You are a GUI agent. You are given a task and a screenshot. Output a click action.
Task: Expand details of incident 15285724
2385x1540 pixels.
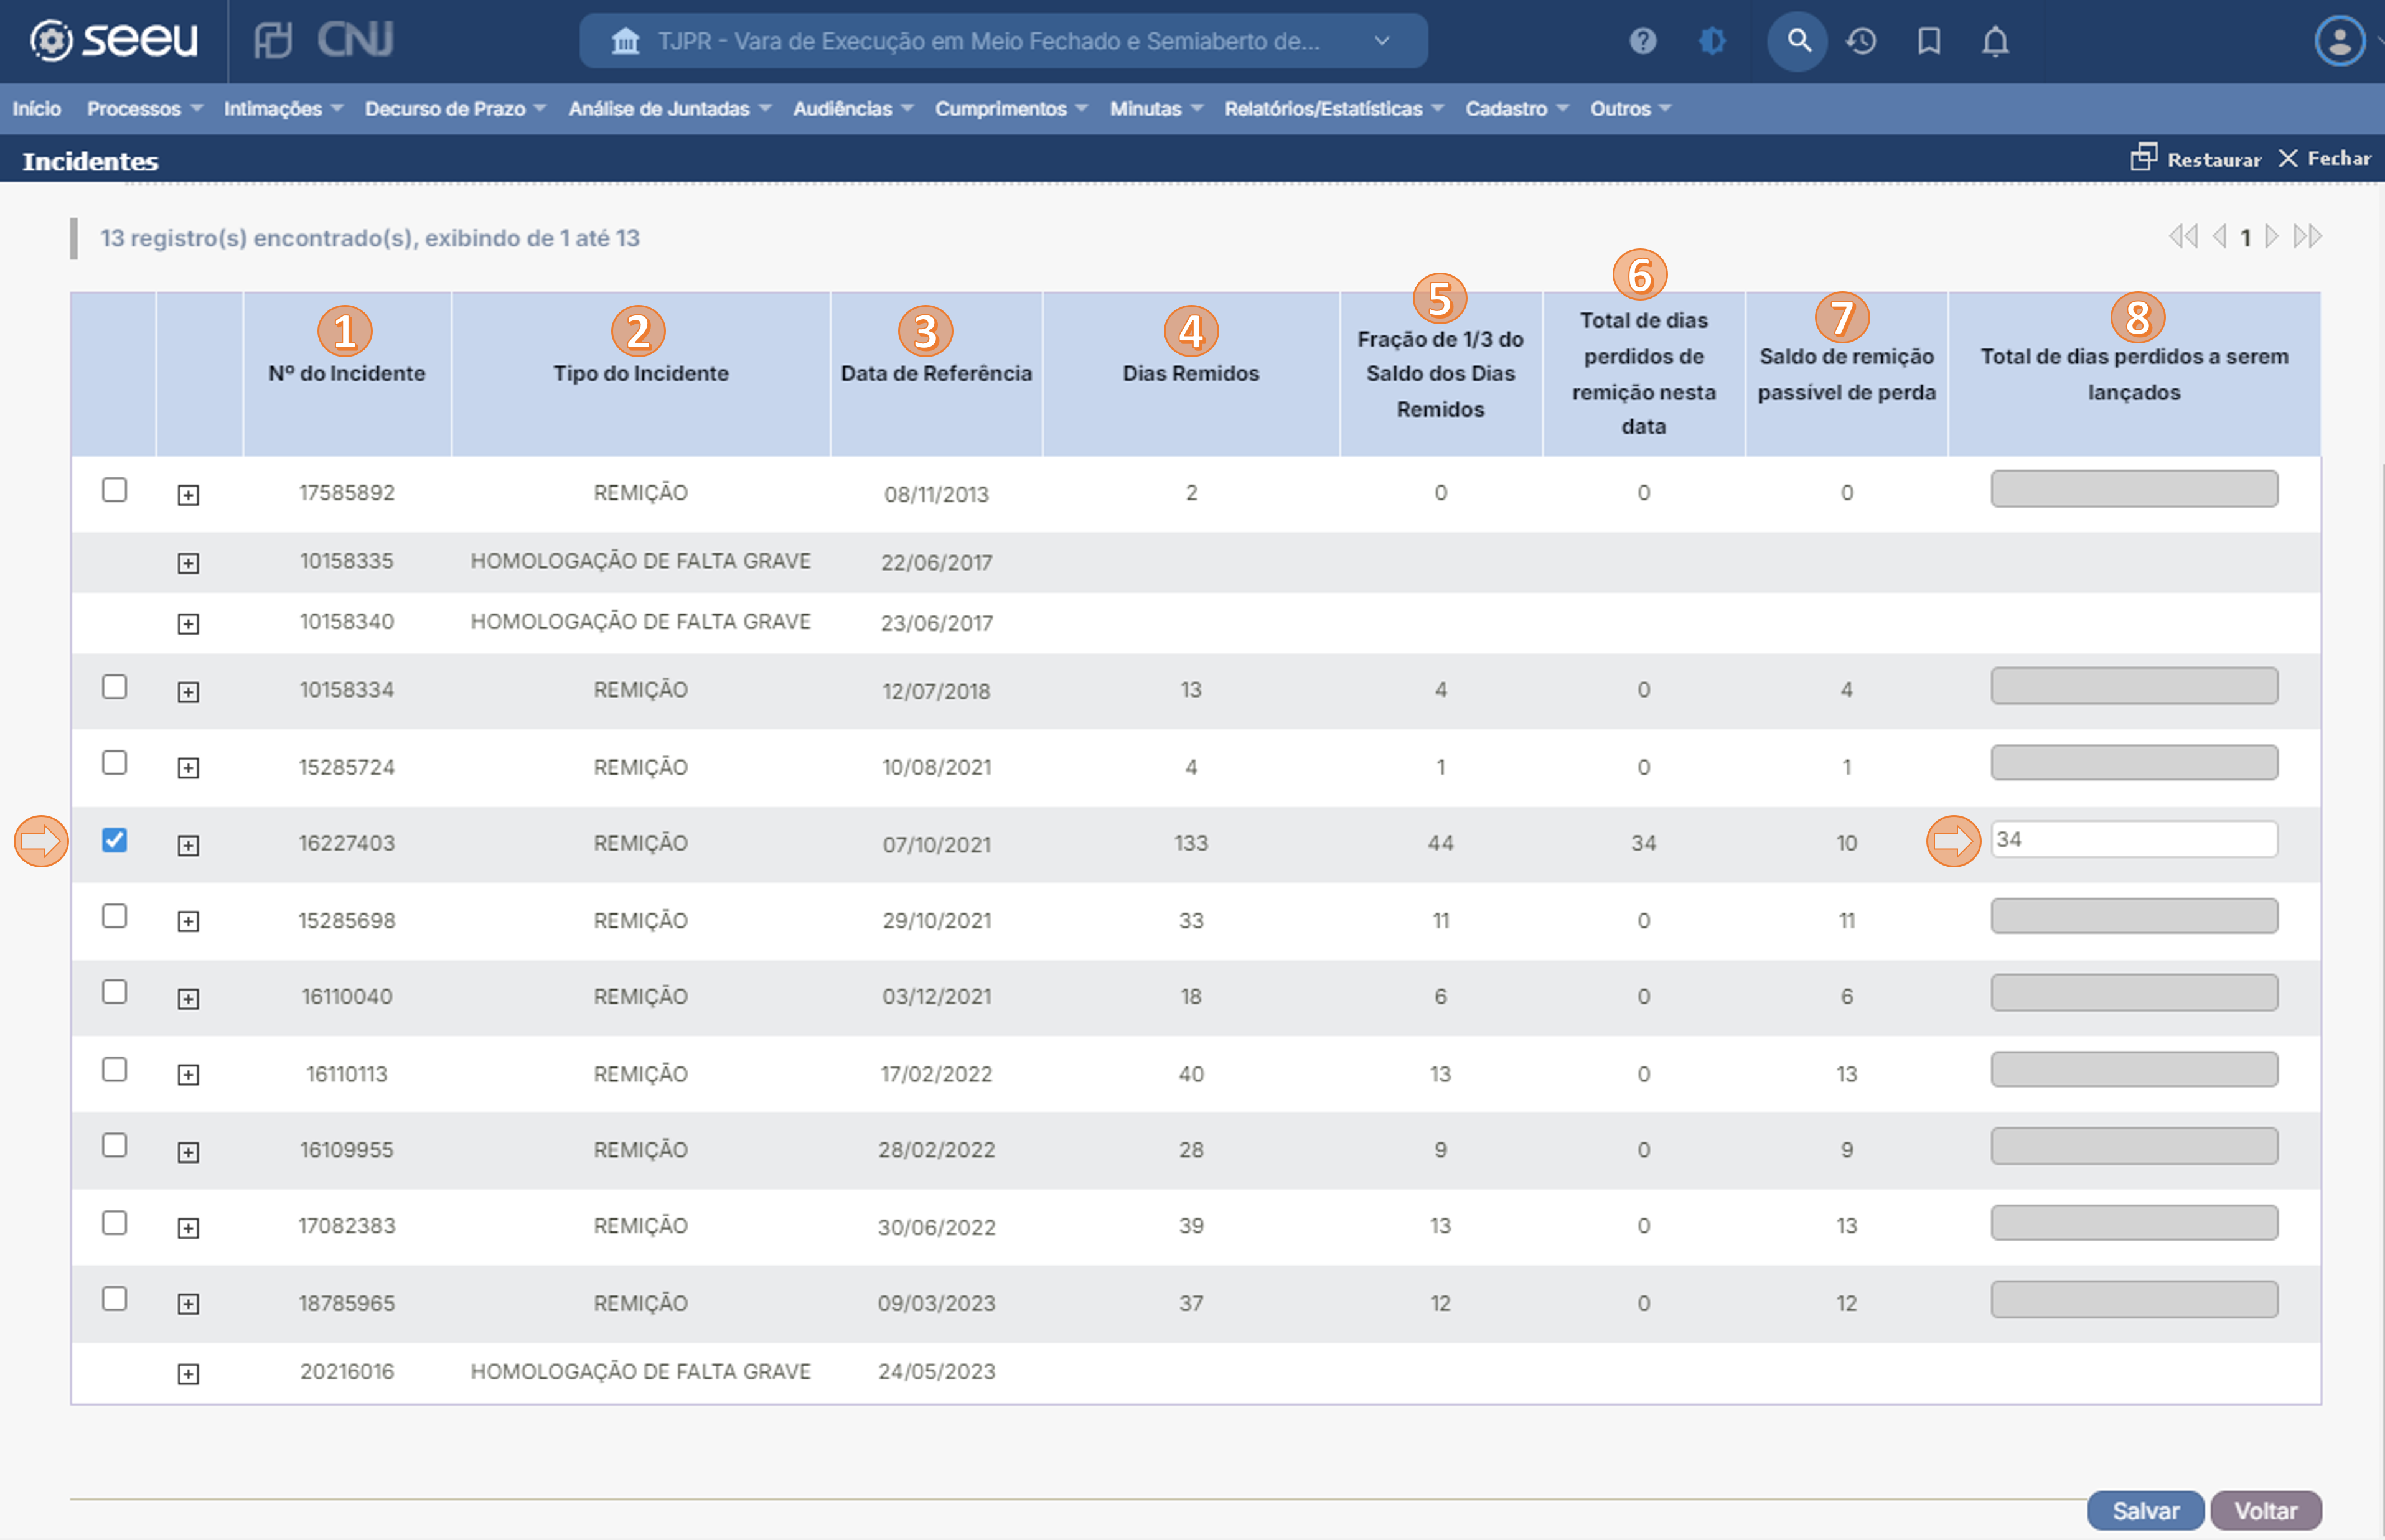188,768
